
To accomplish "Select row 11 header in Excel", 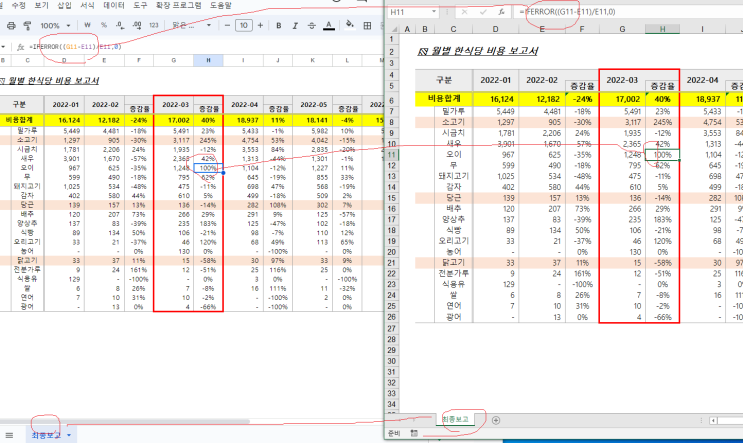I will [x=392, y=155].
